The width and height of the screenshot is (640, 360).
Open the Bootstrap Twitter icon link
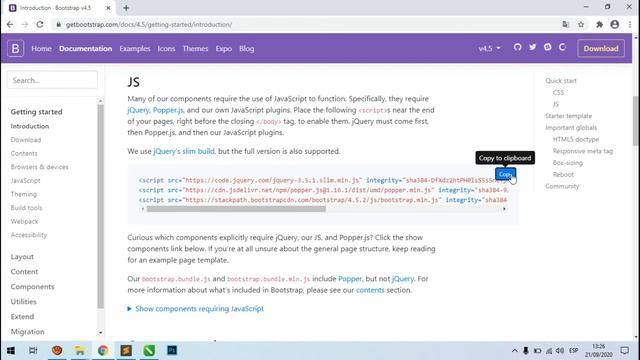pyautogui.click(x=532, y=47)
